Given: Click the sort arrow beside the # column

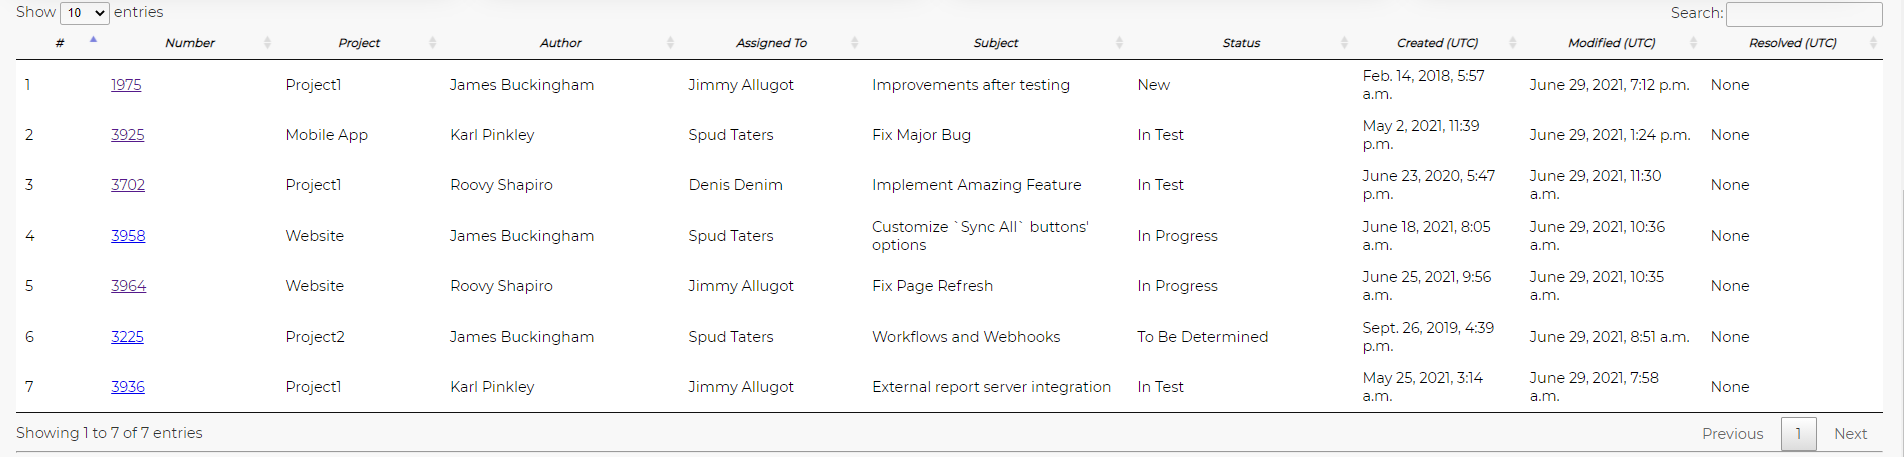Looking at the screenshot, I should click(x=93, y=40).
